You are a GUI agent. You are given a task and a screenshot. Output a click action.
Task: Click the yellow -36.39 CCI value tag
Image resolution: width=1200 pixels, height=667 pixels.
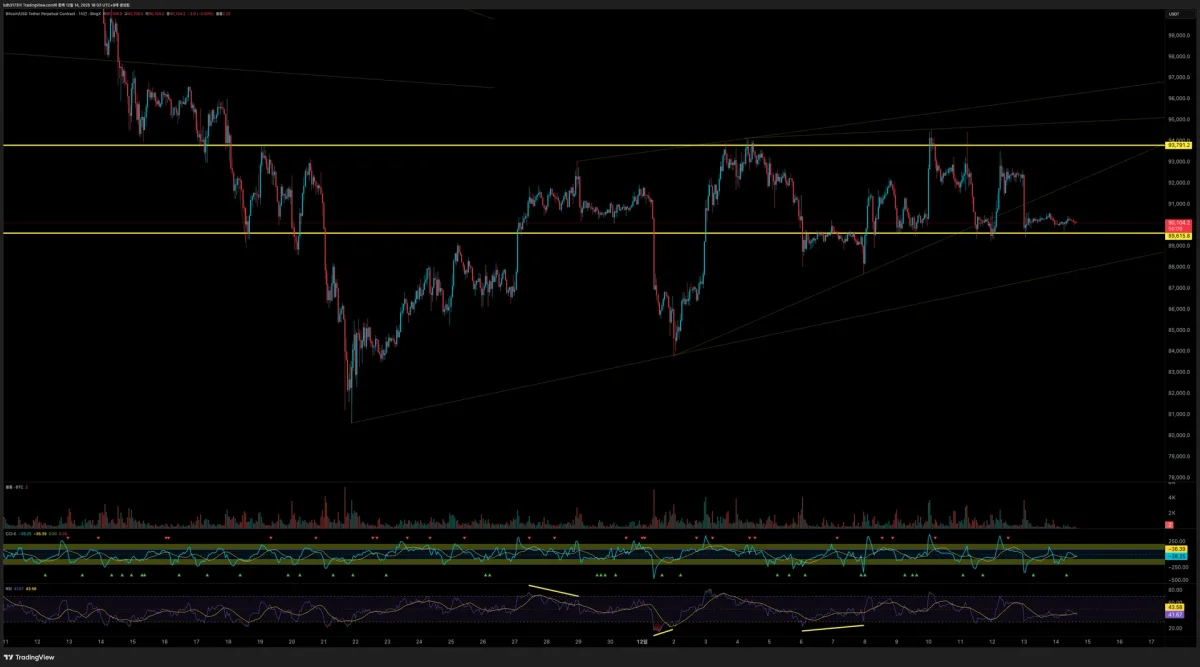pos(1174,550)
